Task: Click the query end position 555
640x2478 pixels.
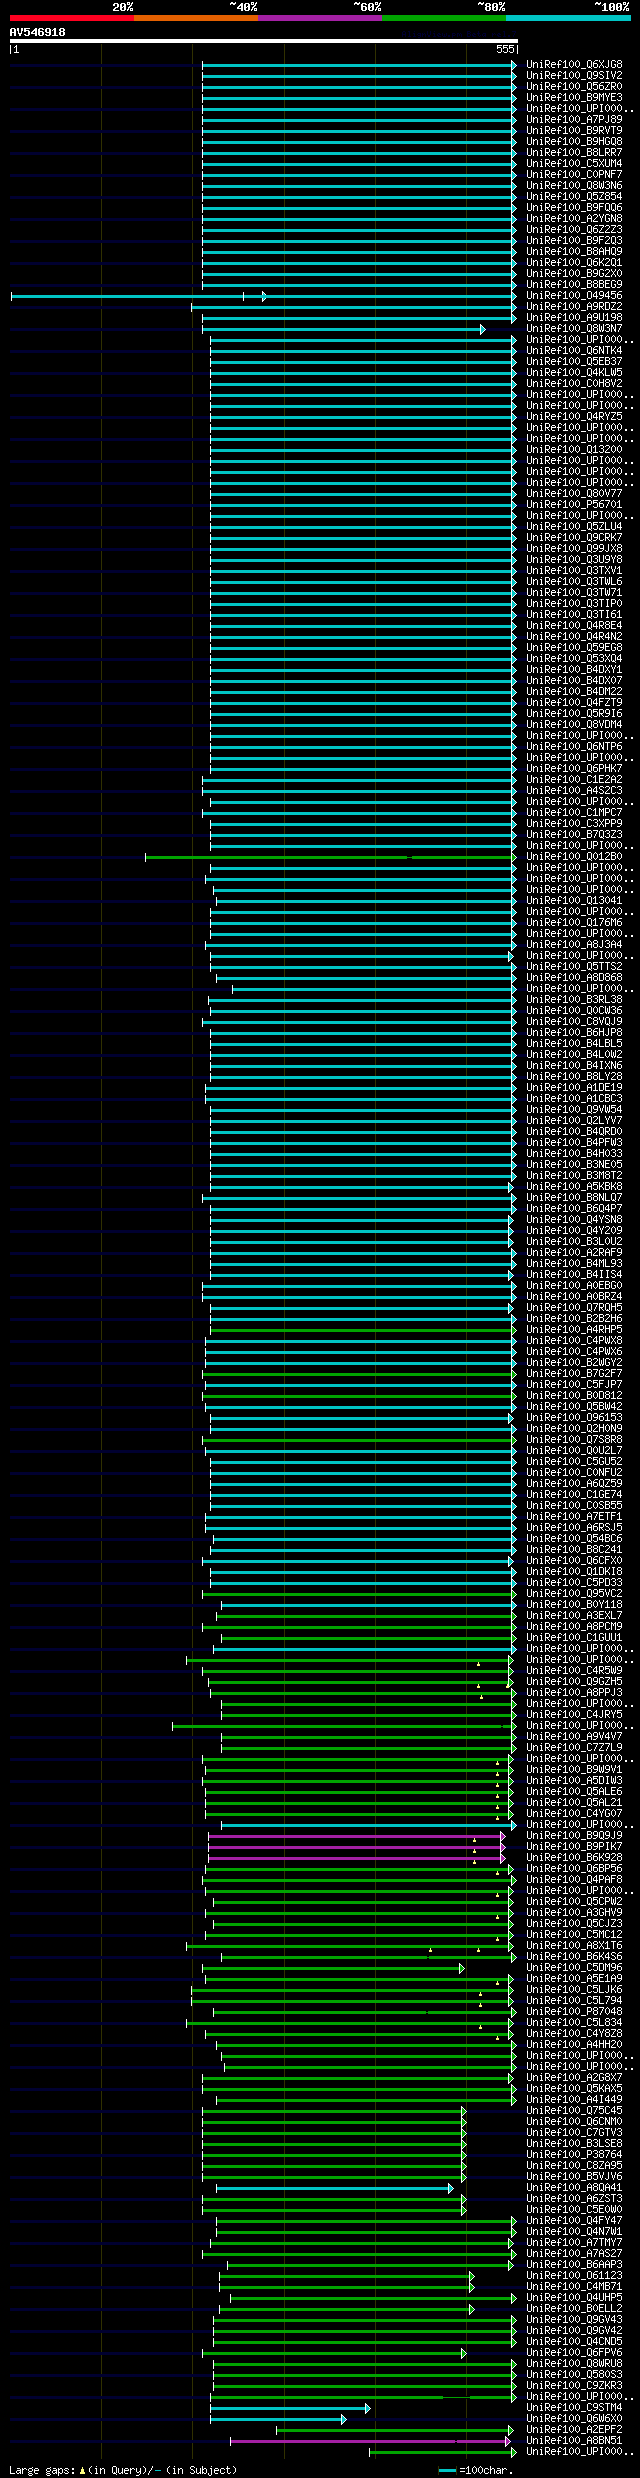Action: (x=505, y=49)
